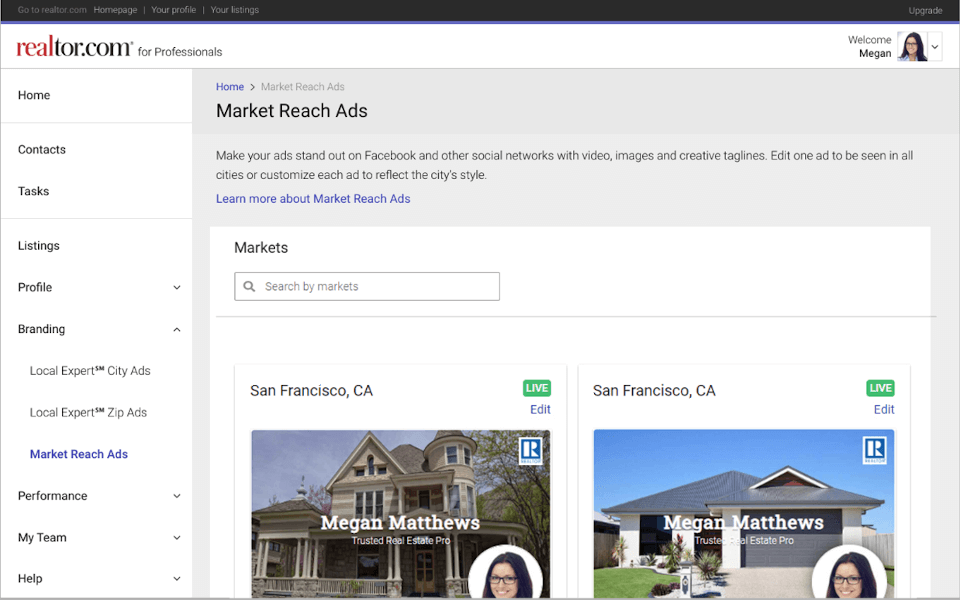Click the Victorian house ad image
Viewport: 960px width, 600px height.
pos(400,514)
